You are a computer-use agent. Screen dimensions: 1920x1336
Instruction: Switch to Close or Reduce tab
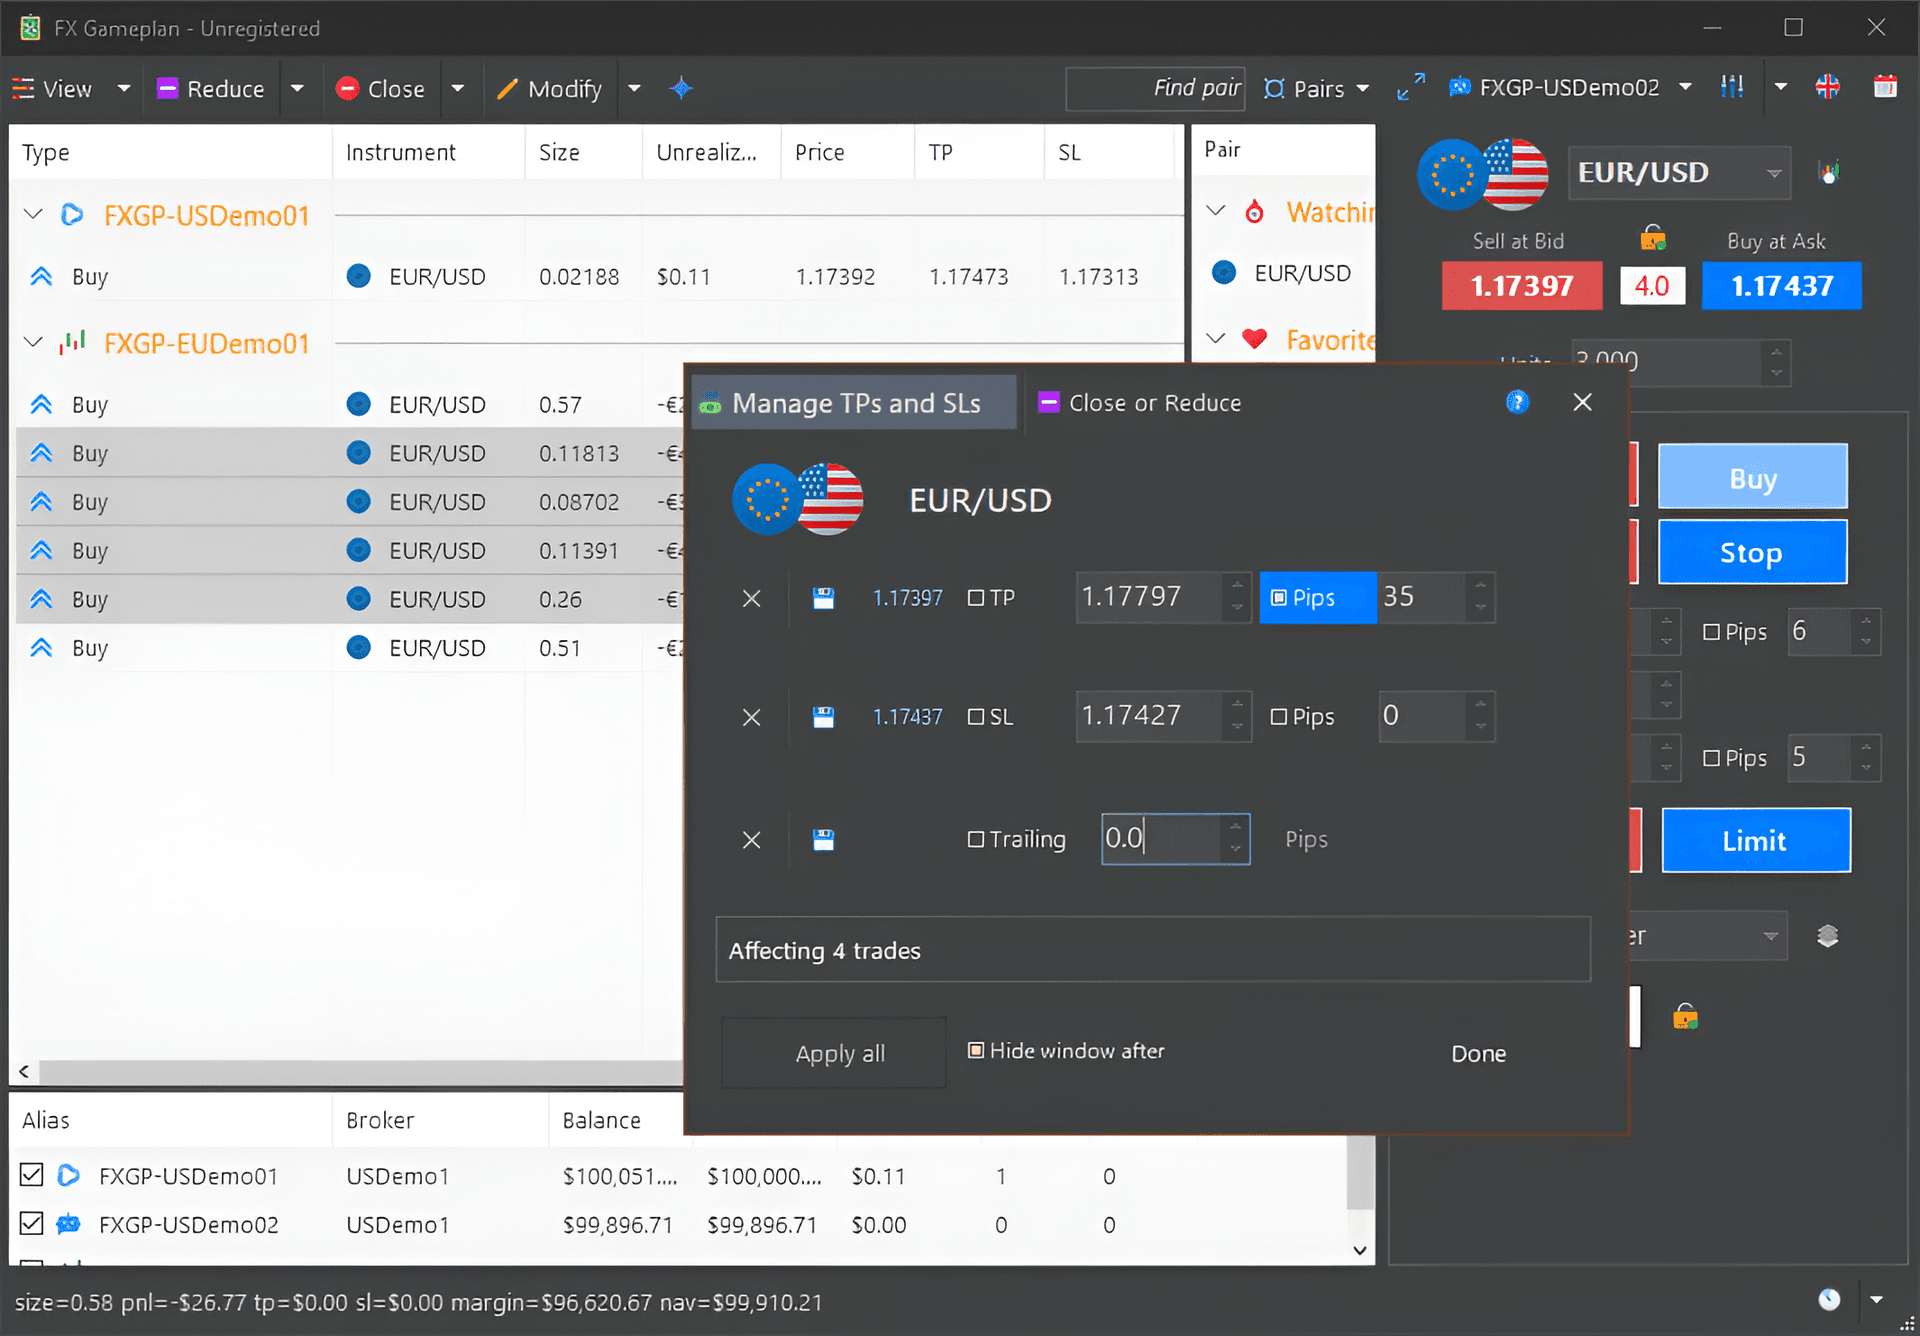1141,403
